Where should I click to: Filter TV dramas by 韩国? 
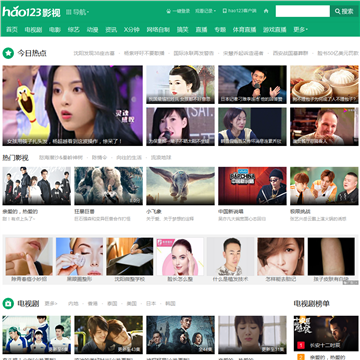(170, 304)
